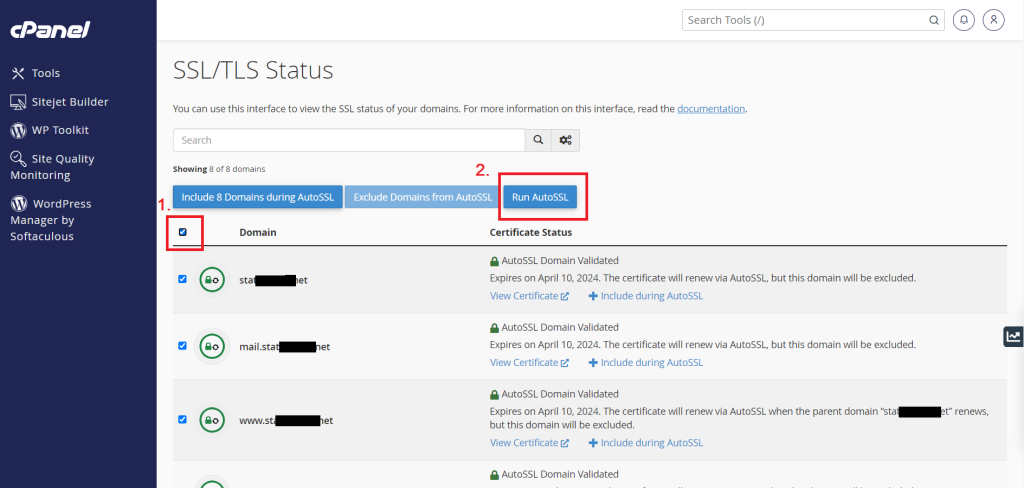Screen dimensions: 1024x488
Task: Open the documentation link
Action: click(711, 109)
